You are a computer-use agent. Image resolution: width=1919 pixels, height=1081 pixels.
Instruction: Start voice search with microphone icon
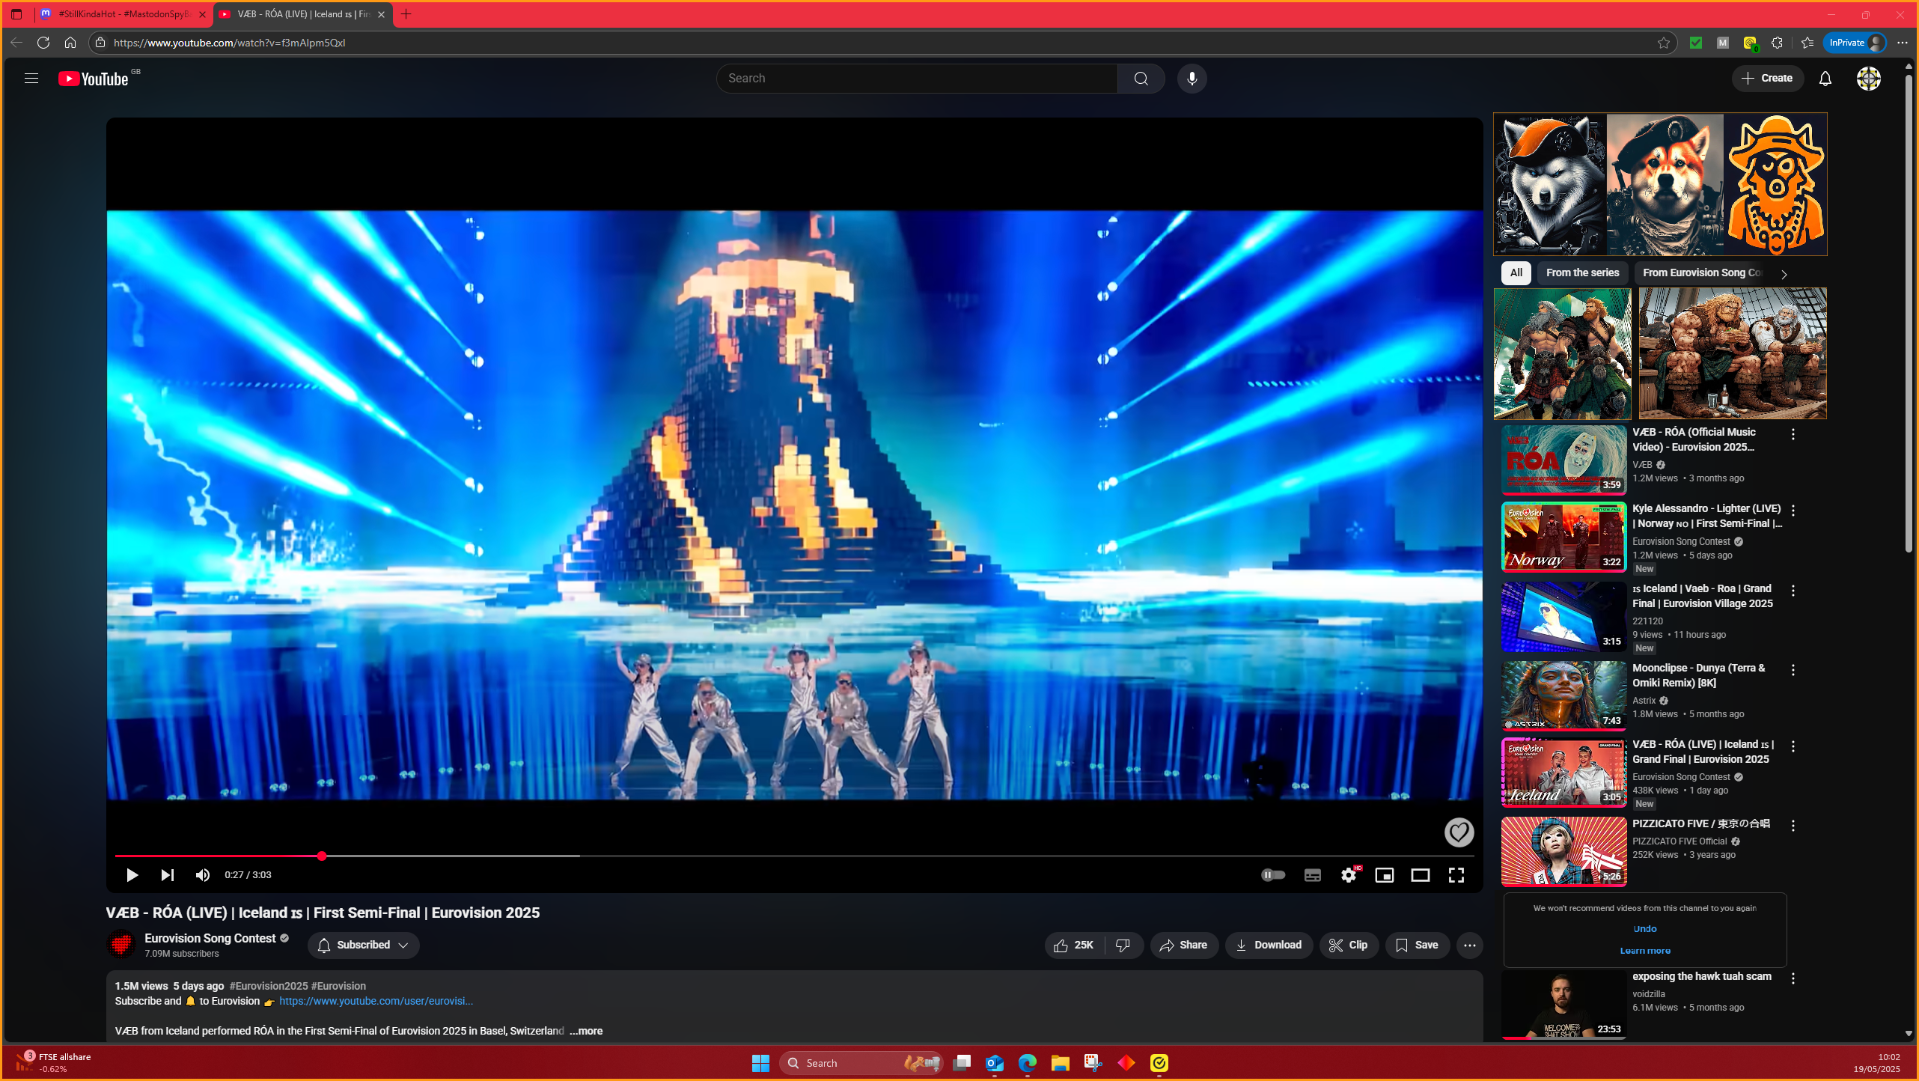(x=1192, y=78)
